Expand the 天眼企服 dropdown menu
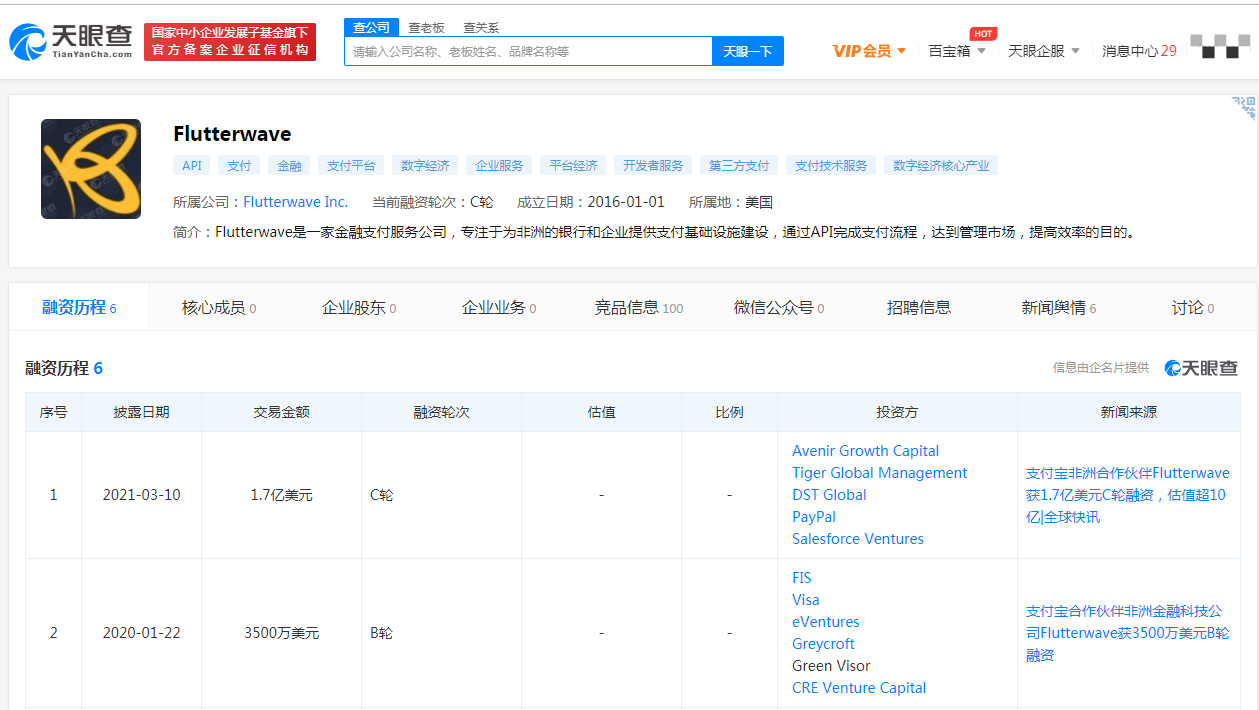Viewport: 1259px width, 710px height. 1044,51
